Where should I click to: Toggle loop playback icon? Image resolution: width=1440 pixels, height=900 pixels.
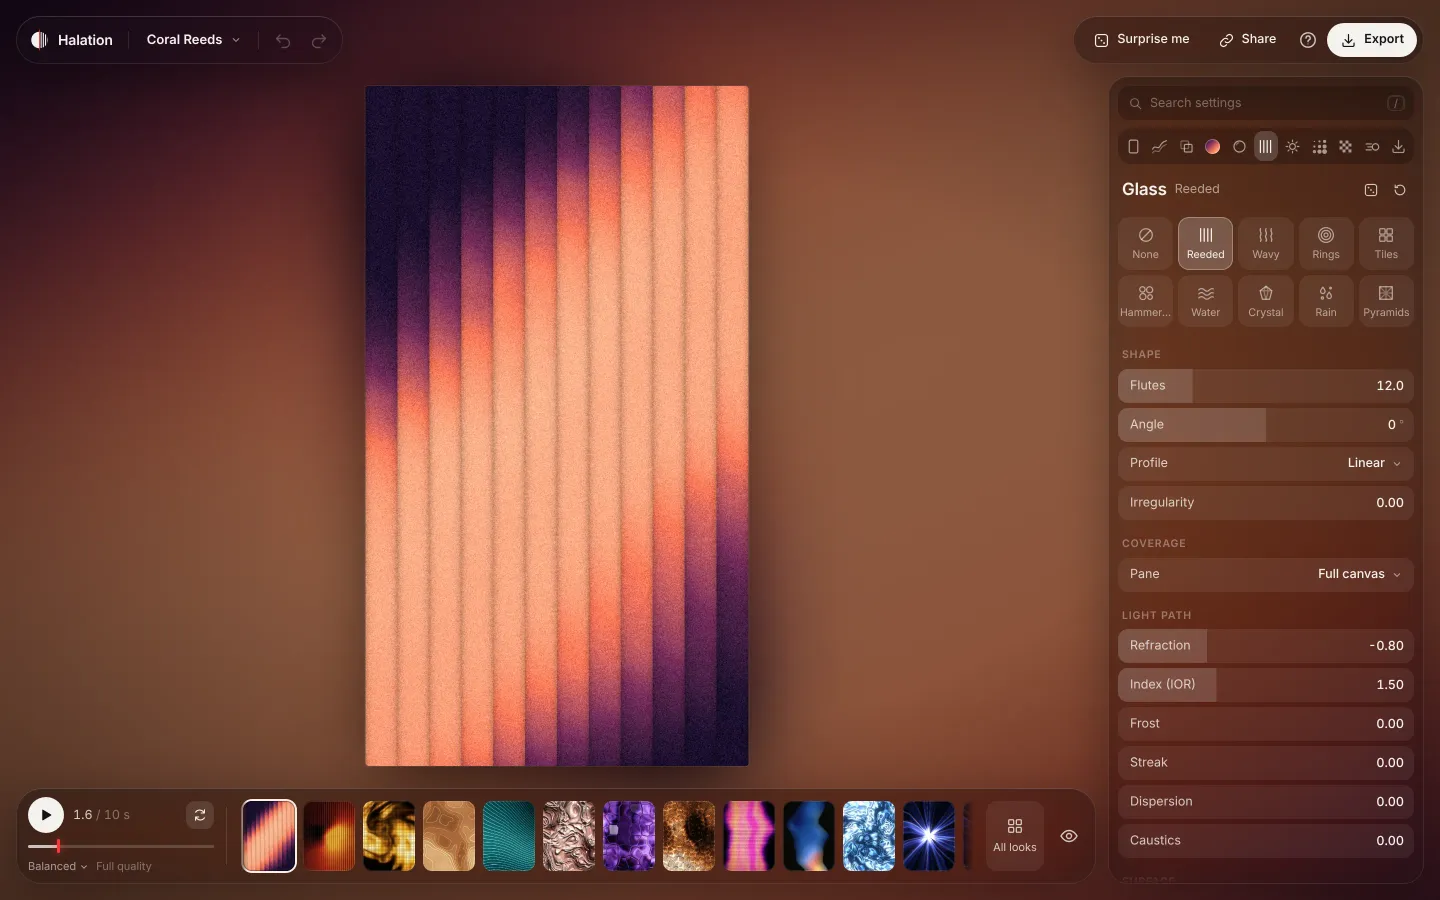click(200, 815)
